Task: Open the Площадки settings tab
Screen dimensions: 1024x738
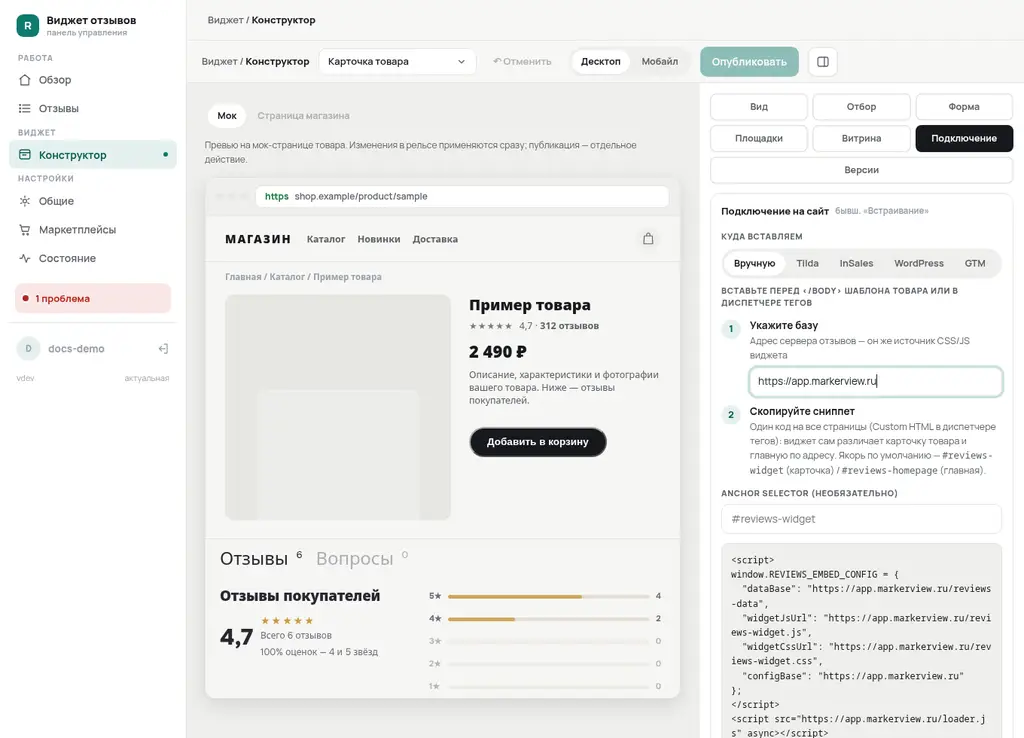Action: click(759, 138)
